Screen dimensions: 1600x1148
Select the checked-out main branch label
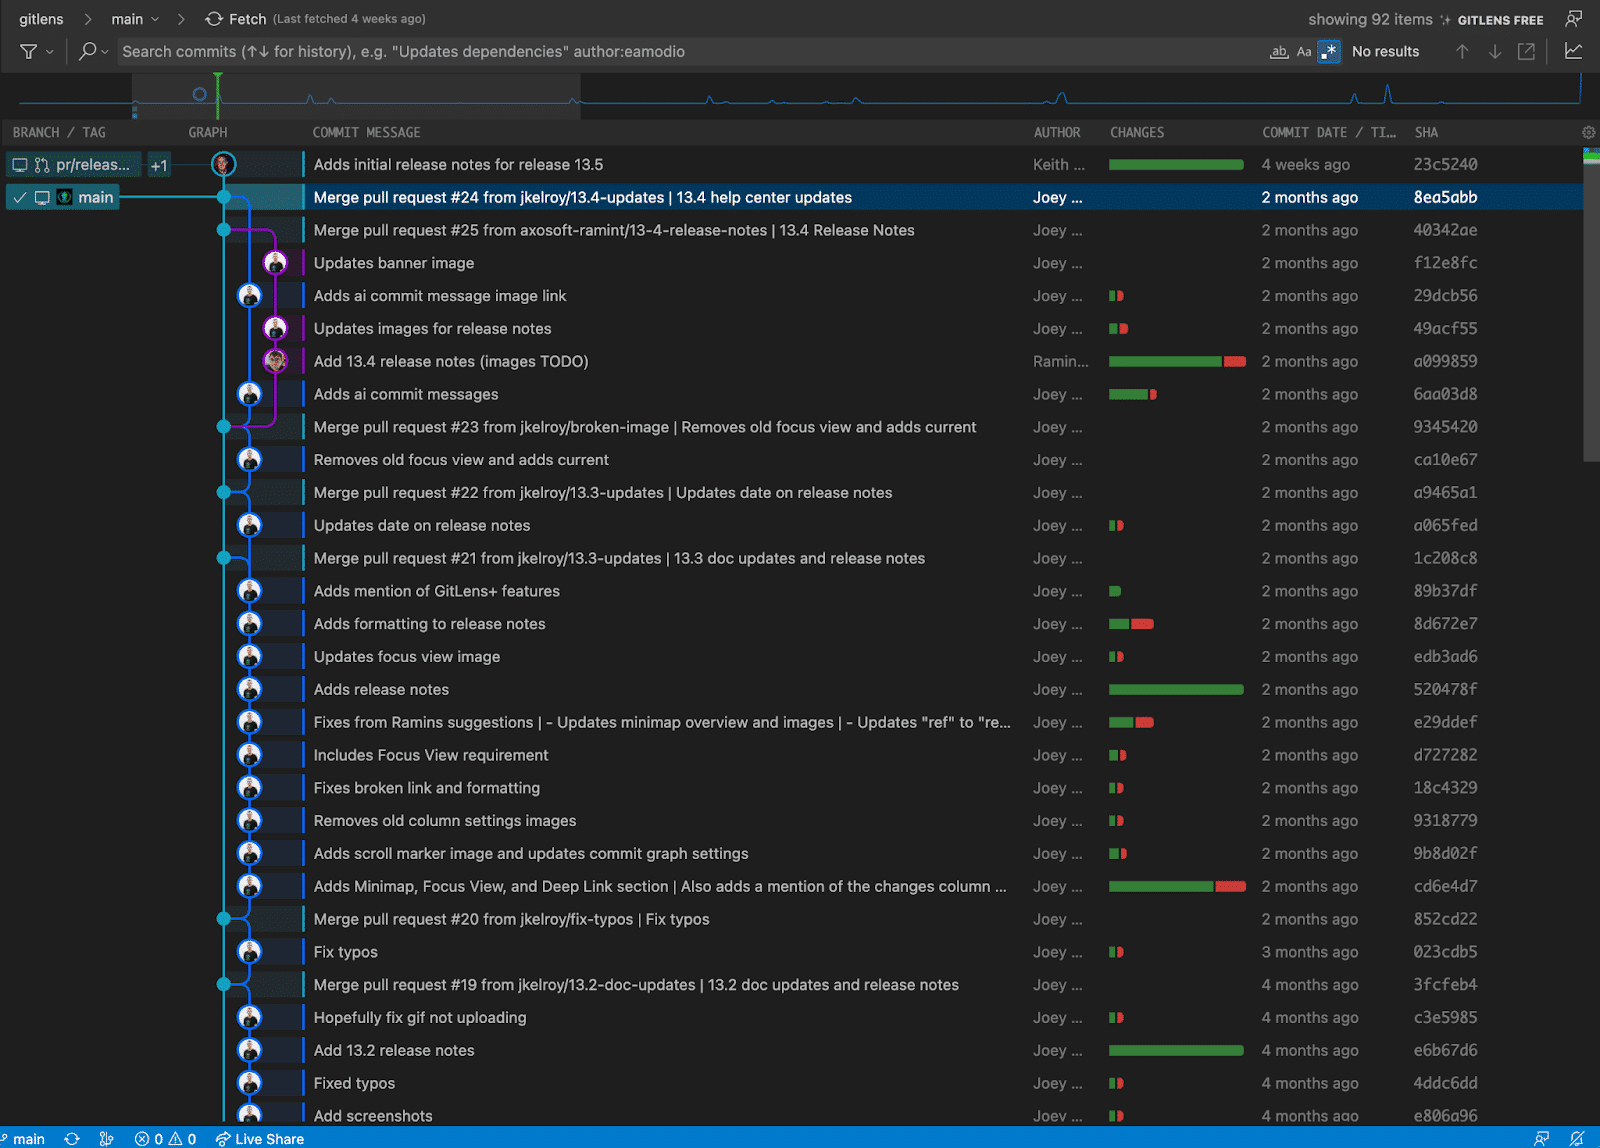coord(63,197)
